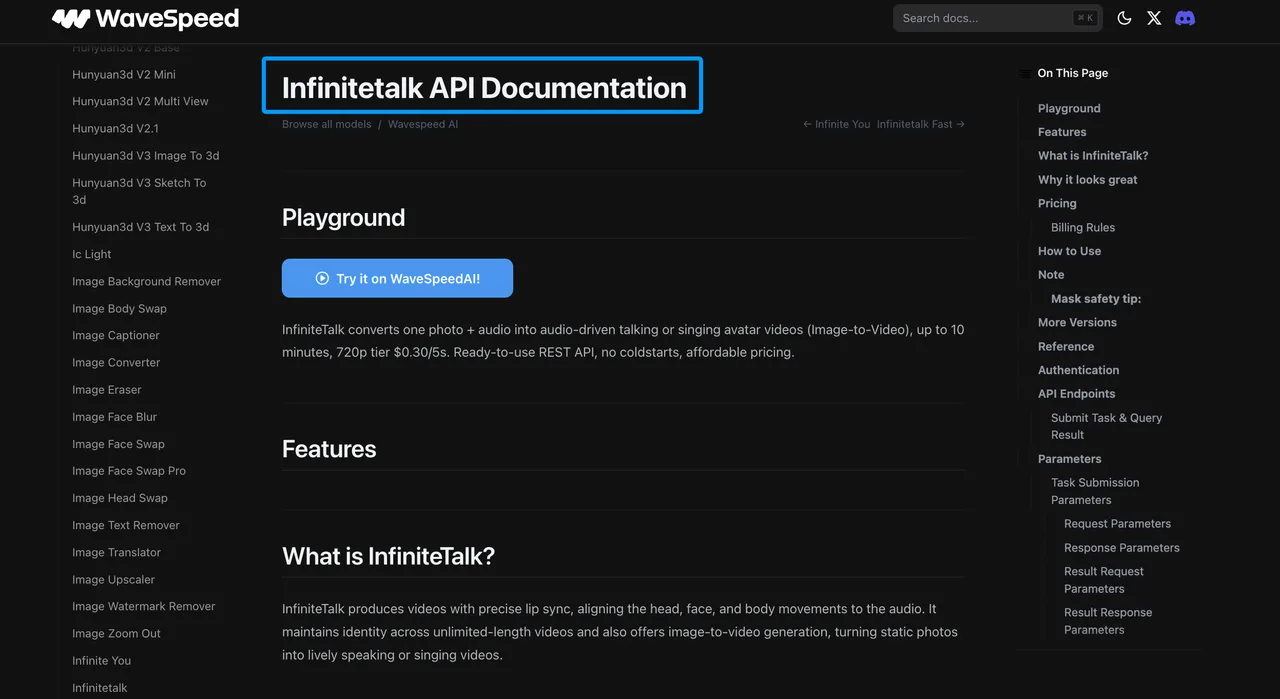Open Image Face Swap page
1280x699 pixels.
(118, 443)
